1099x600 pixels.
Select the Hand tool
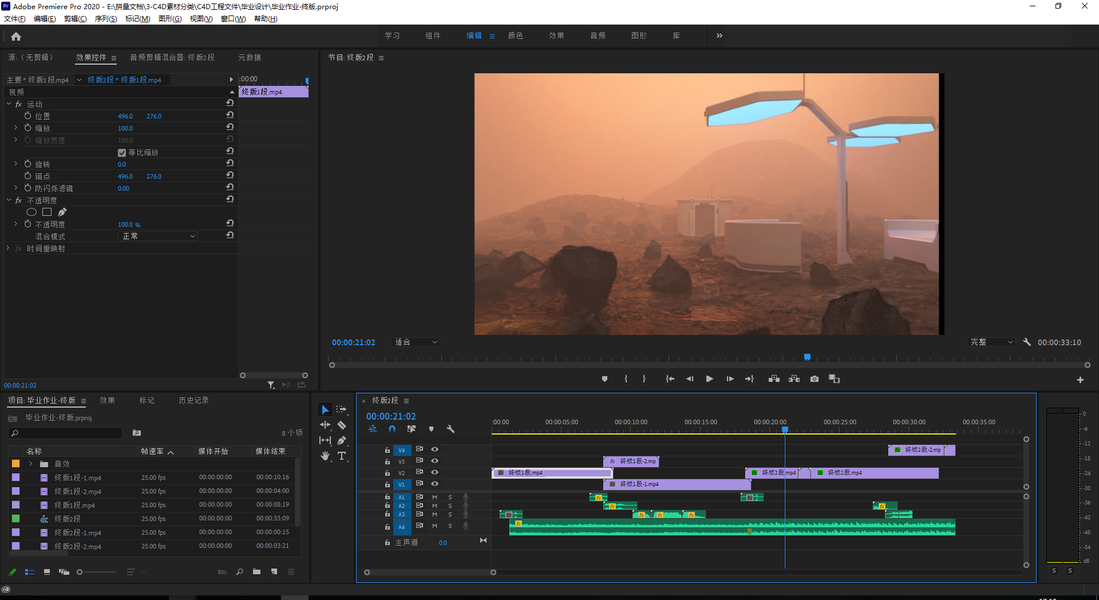pyautogui.click(x=325, y=456)
